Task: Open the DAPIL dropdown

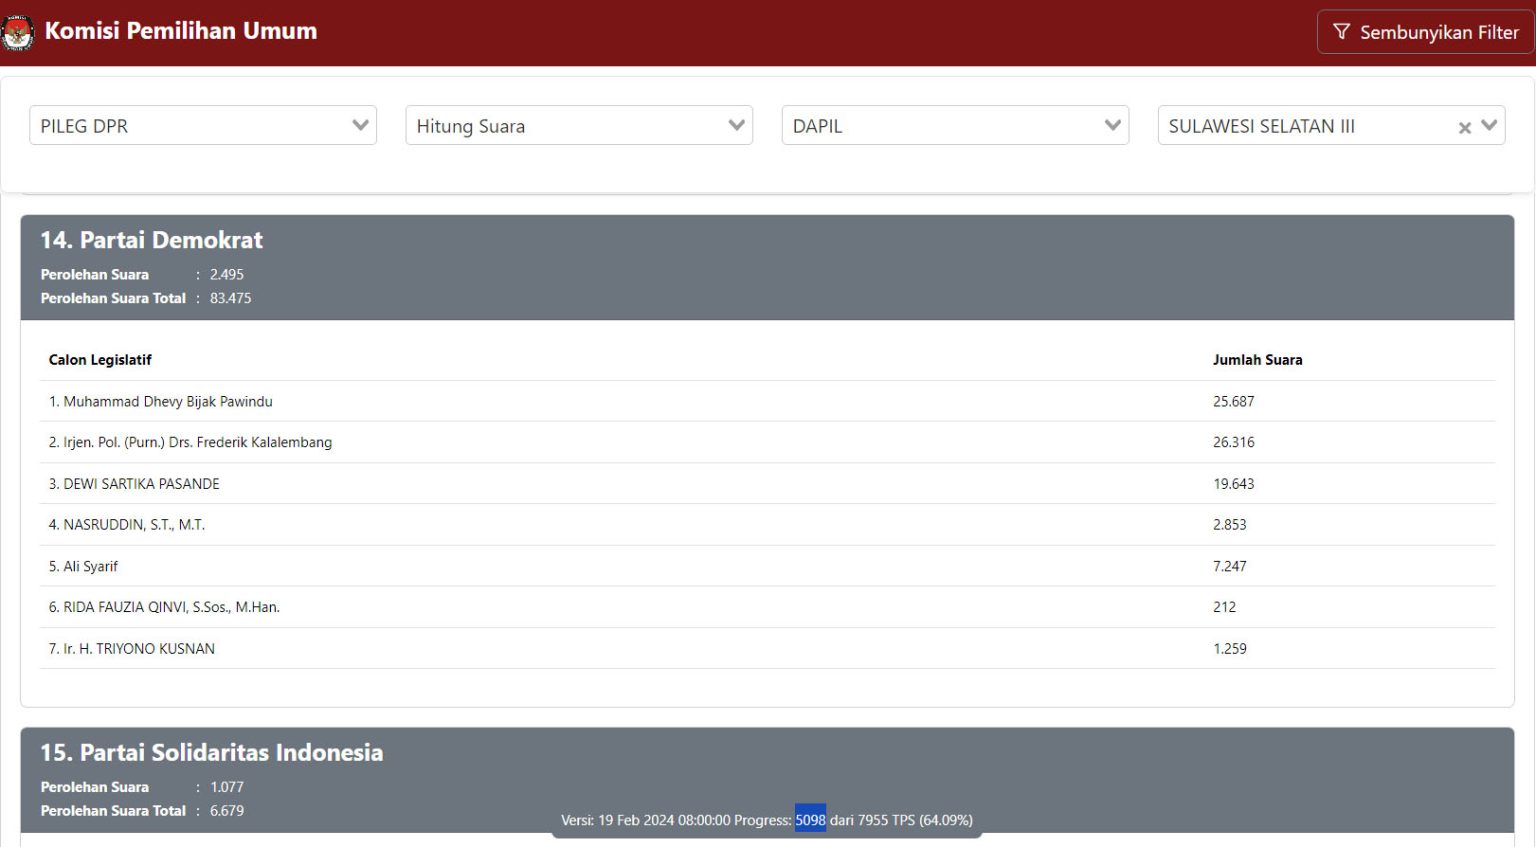Action: click(955, 126)
